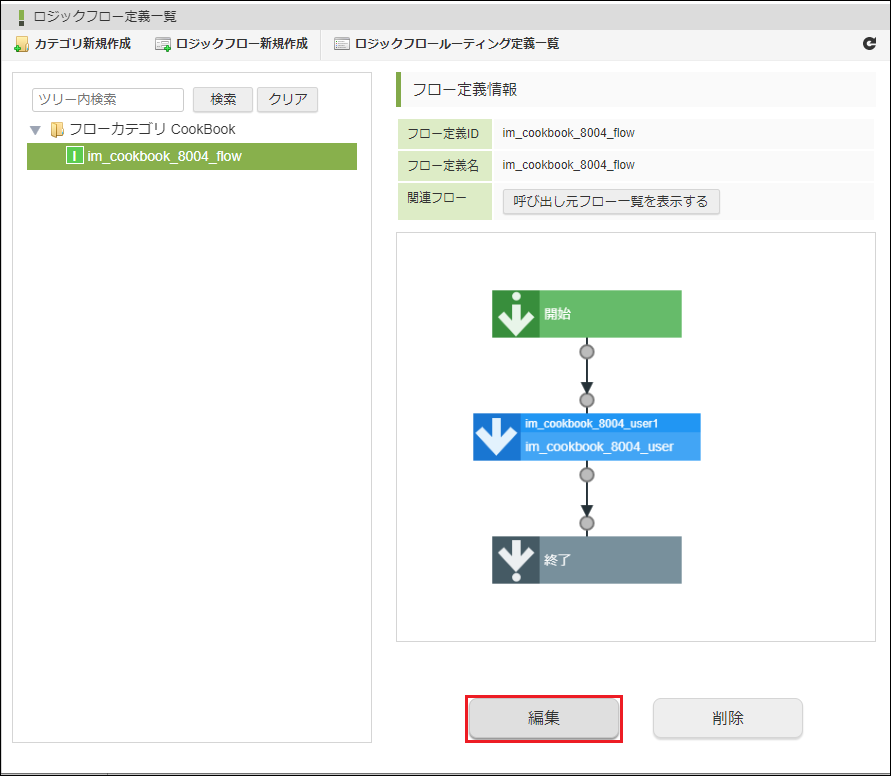The image size is (891, 776).
Task: Collapse the フローカテゴリ CookBook tree node
Action: tap(35, 130)
